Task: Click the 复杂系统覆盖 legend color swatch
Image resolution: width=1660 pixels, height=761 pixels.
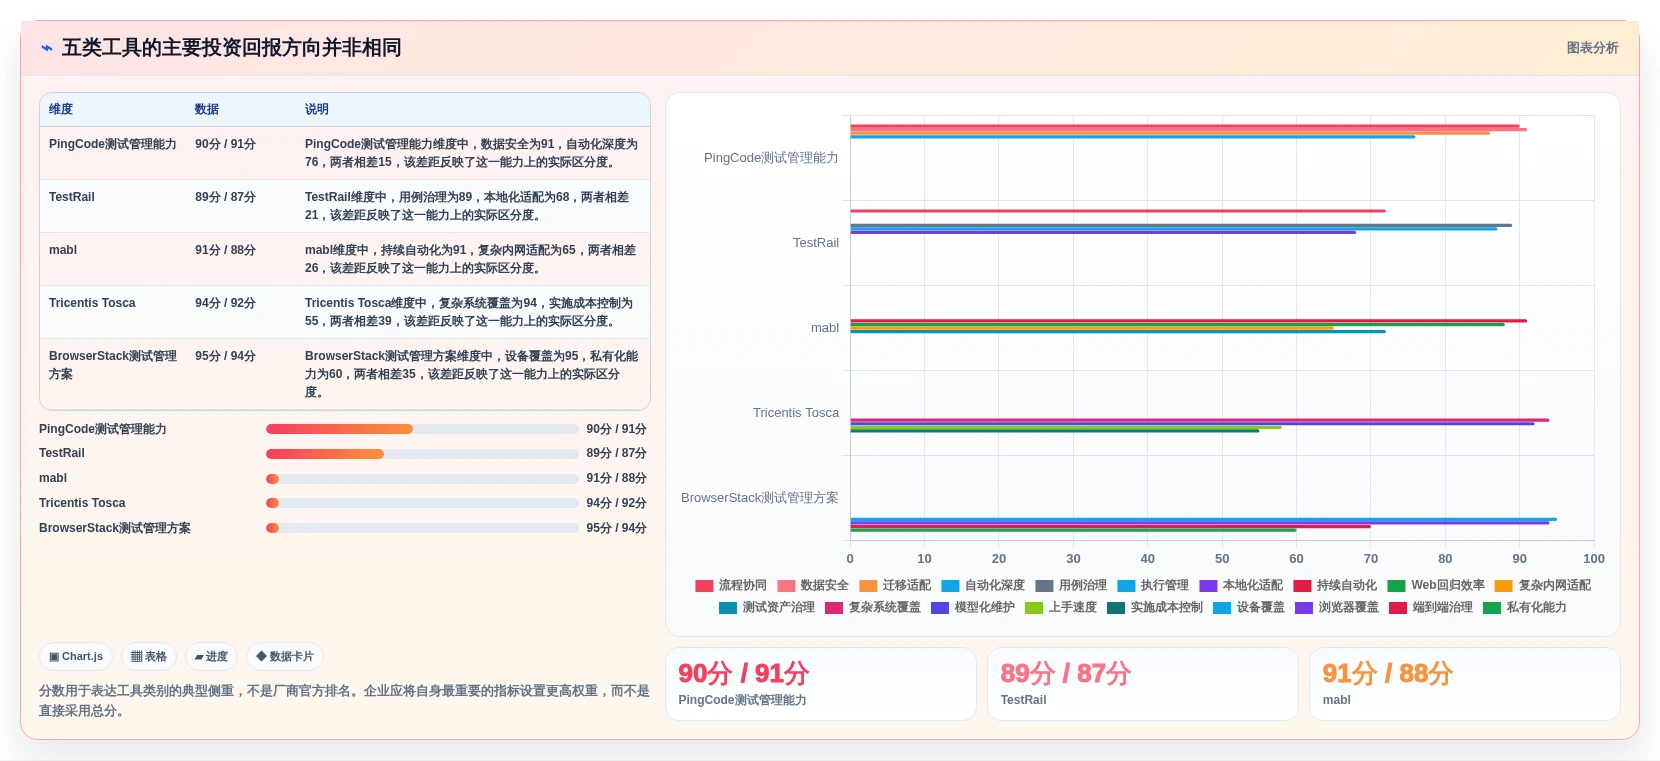Action: click(x=834, y=608)
